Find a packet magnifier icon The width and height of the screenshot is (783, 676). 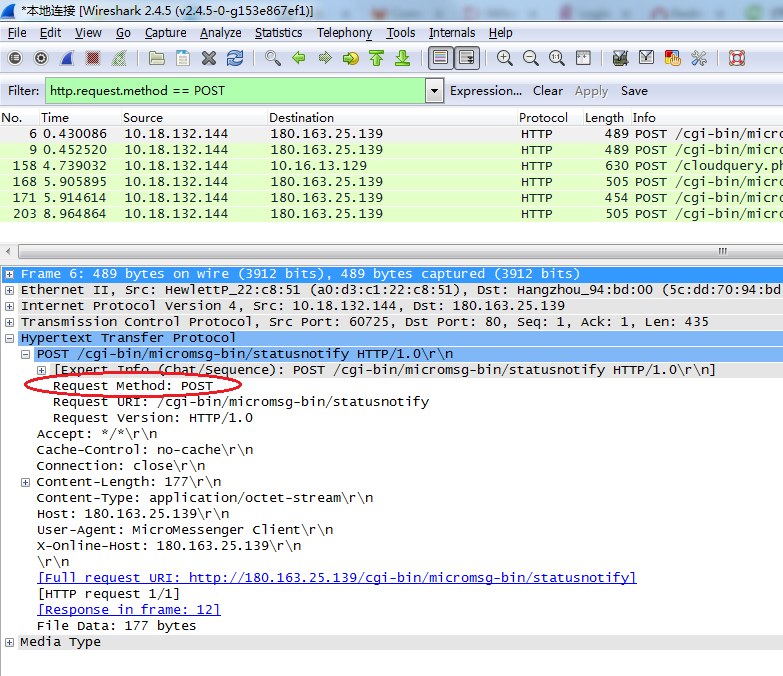(x=273, y=58)
